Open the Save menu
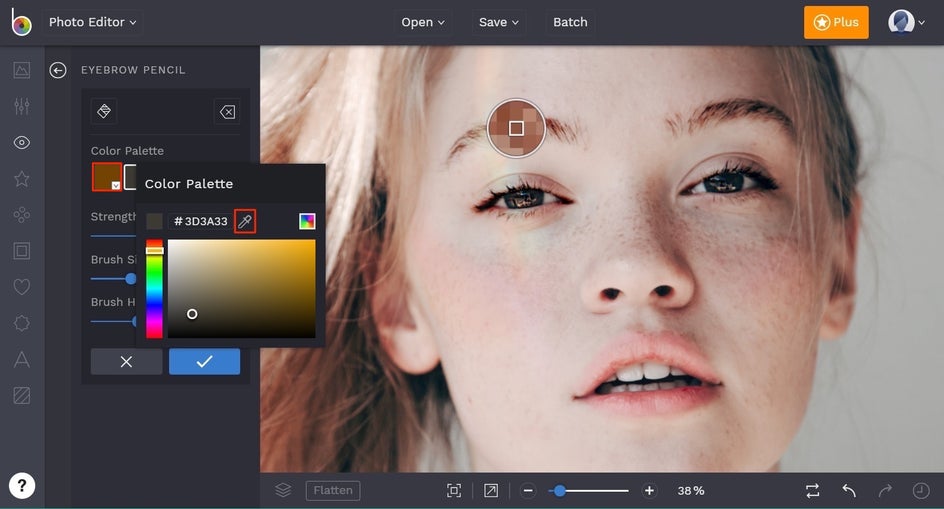 coord(498,22)
